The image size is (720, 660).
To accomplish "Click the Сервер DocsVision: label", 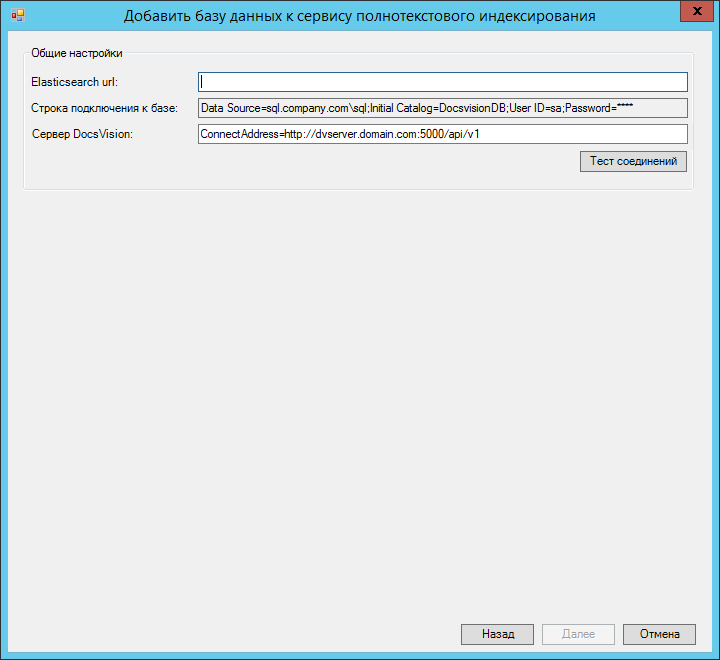I will tap(90, 134).
